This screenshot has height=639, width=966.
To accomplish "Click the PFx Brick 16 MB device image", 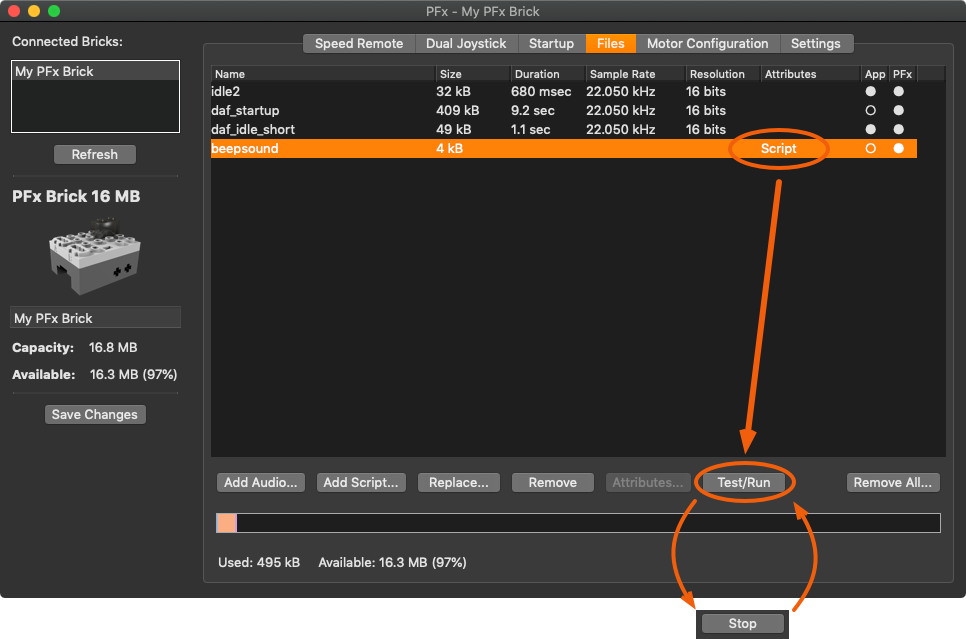I will [95, 255].
